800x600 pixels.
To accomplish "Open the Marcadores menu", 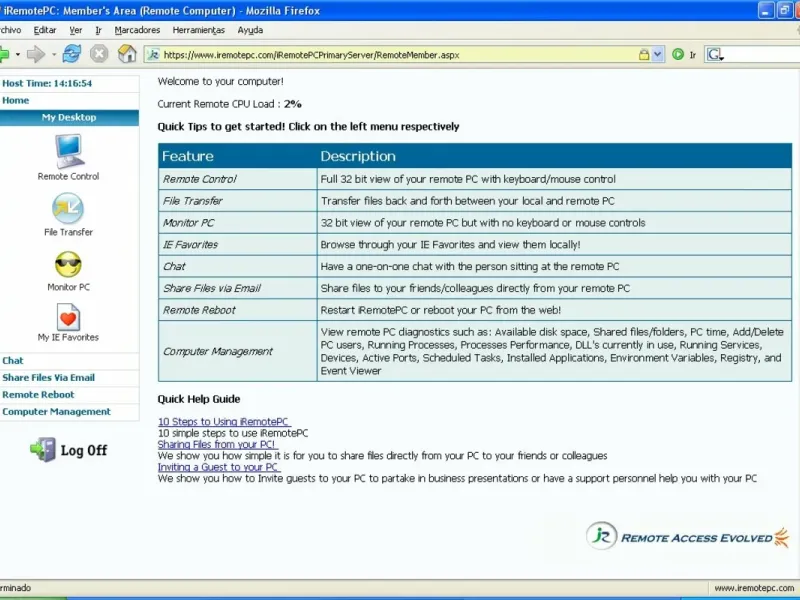I will pos(137,30).
